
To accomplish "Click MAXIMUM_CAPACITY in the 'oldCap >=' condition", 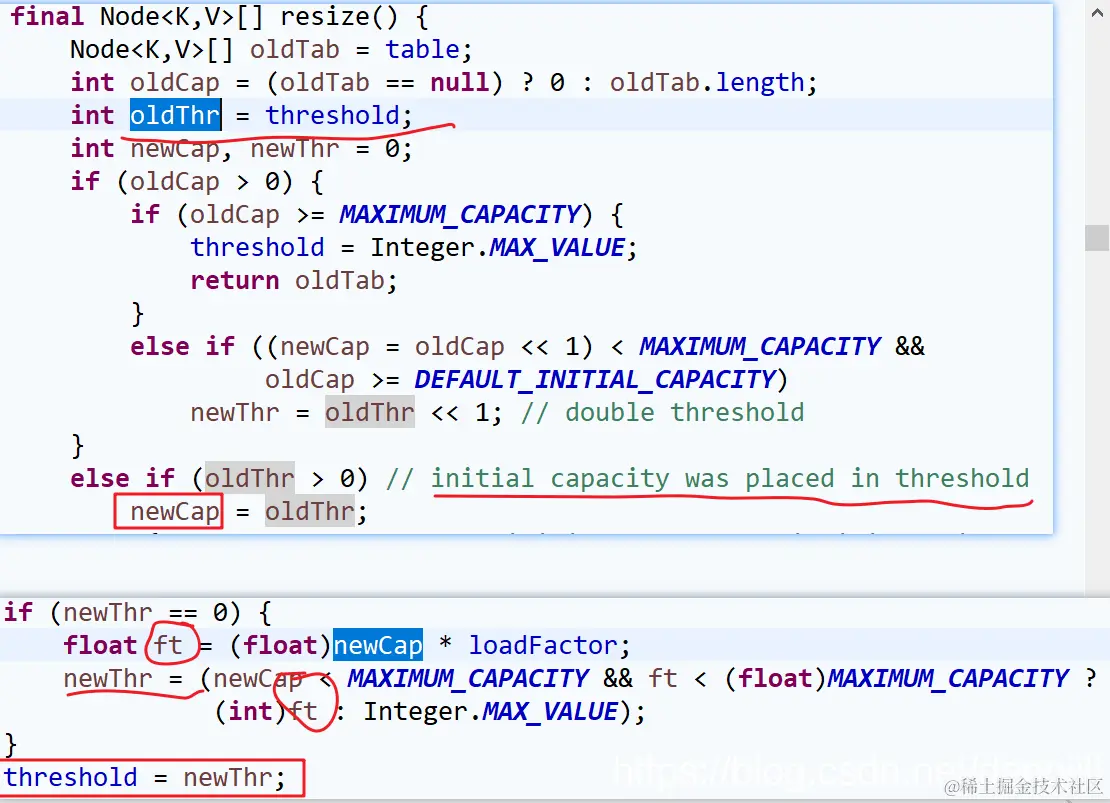I will [x=460, y=214].
